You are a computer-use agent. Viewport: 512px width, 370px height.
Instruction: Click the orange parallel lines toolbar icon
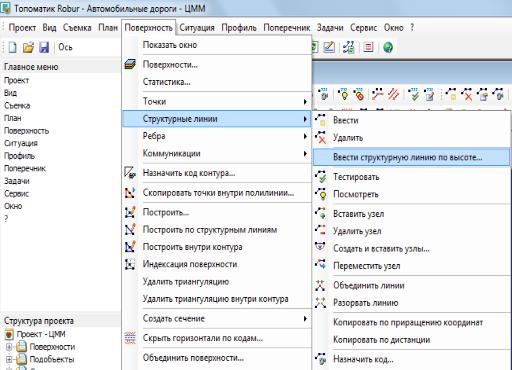point(393,95)
